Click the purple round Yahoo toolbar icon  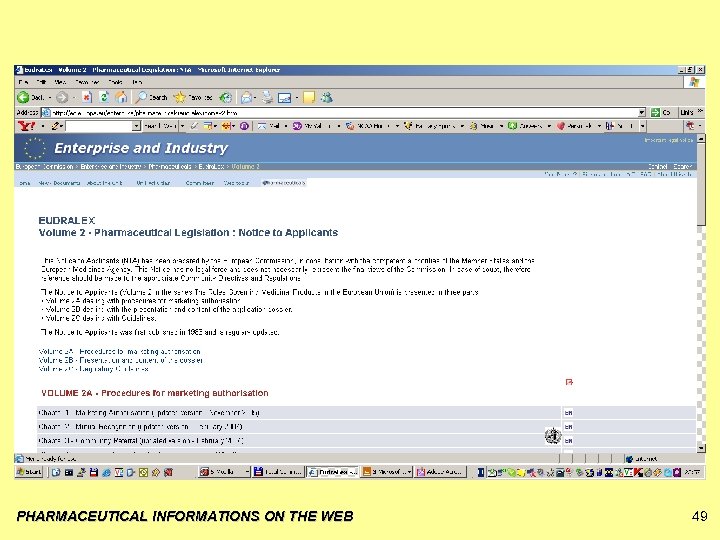244,126
